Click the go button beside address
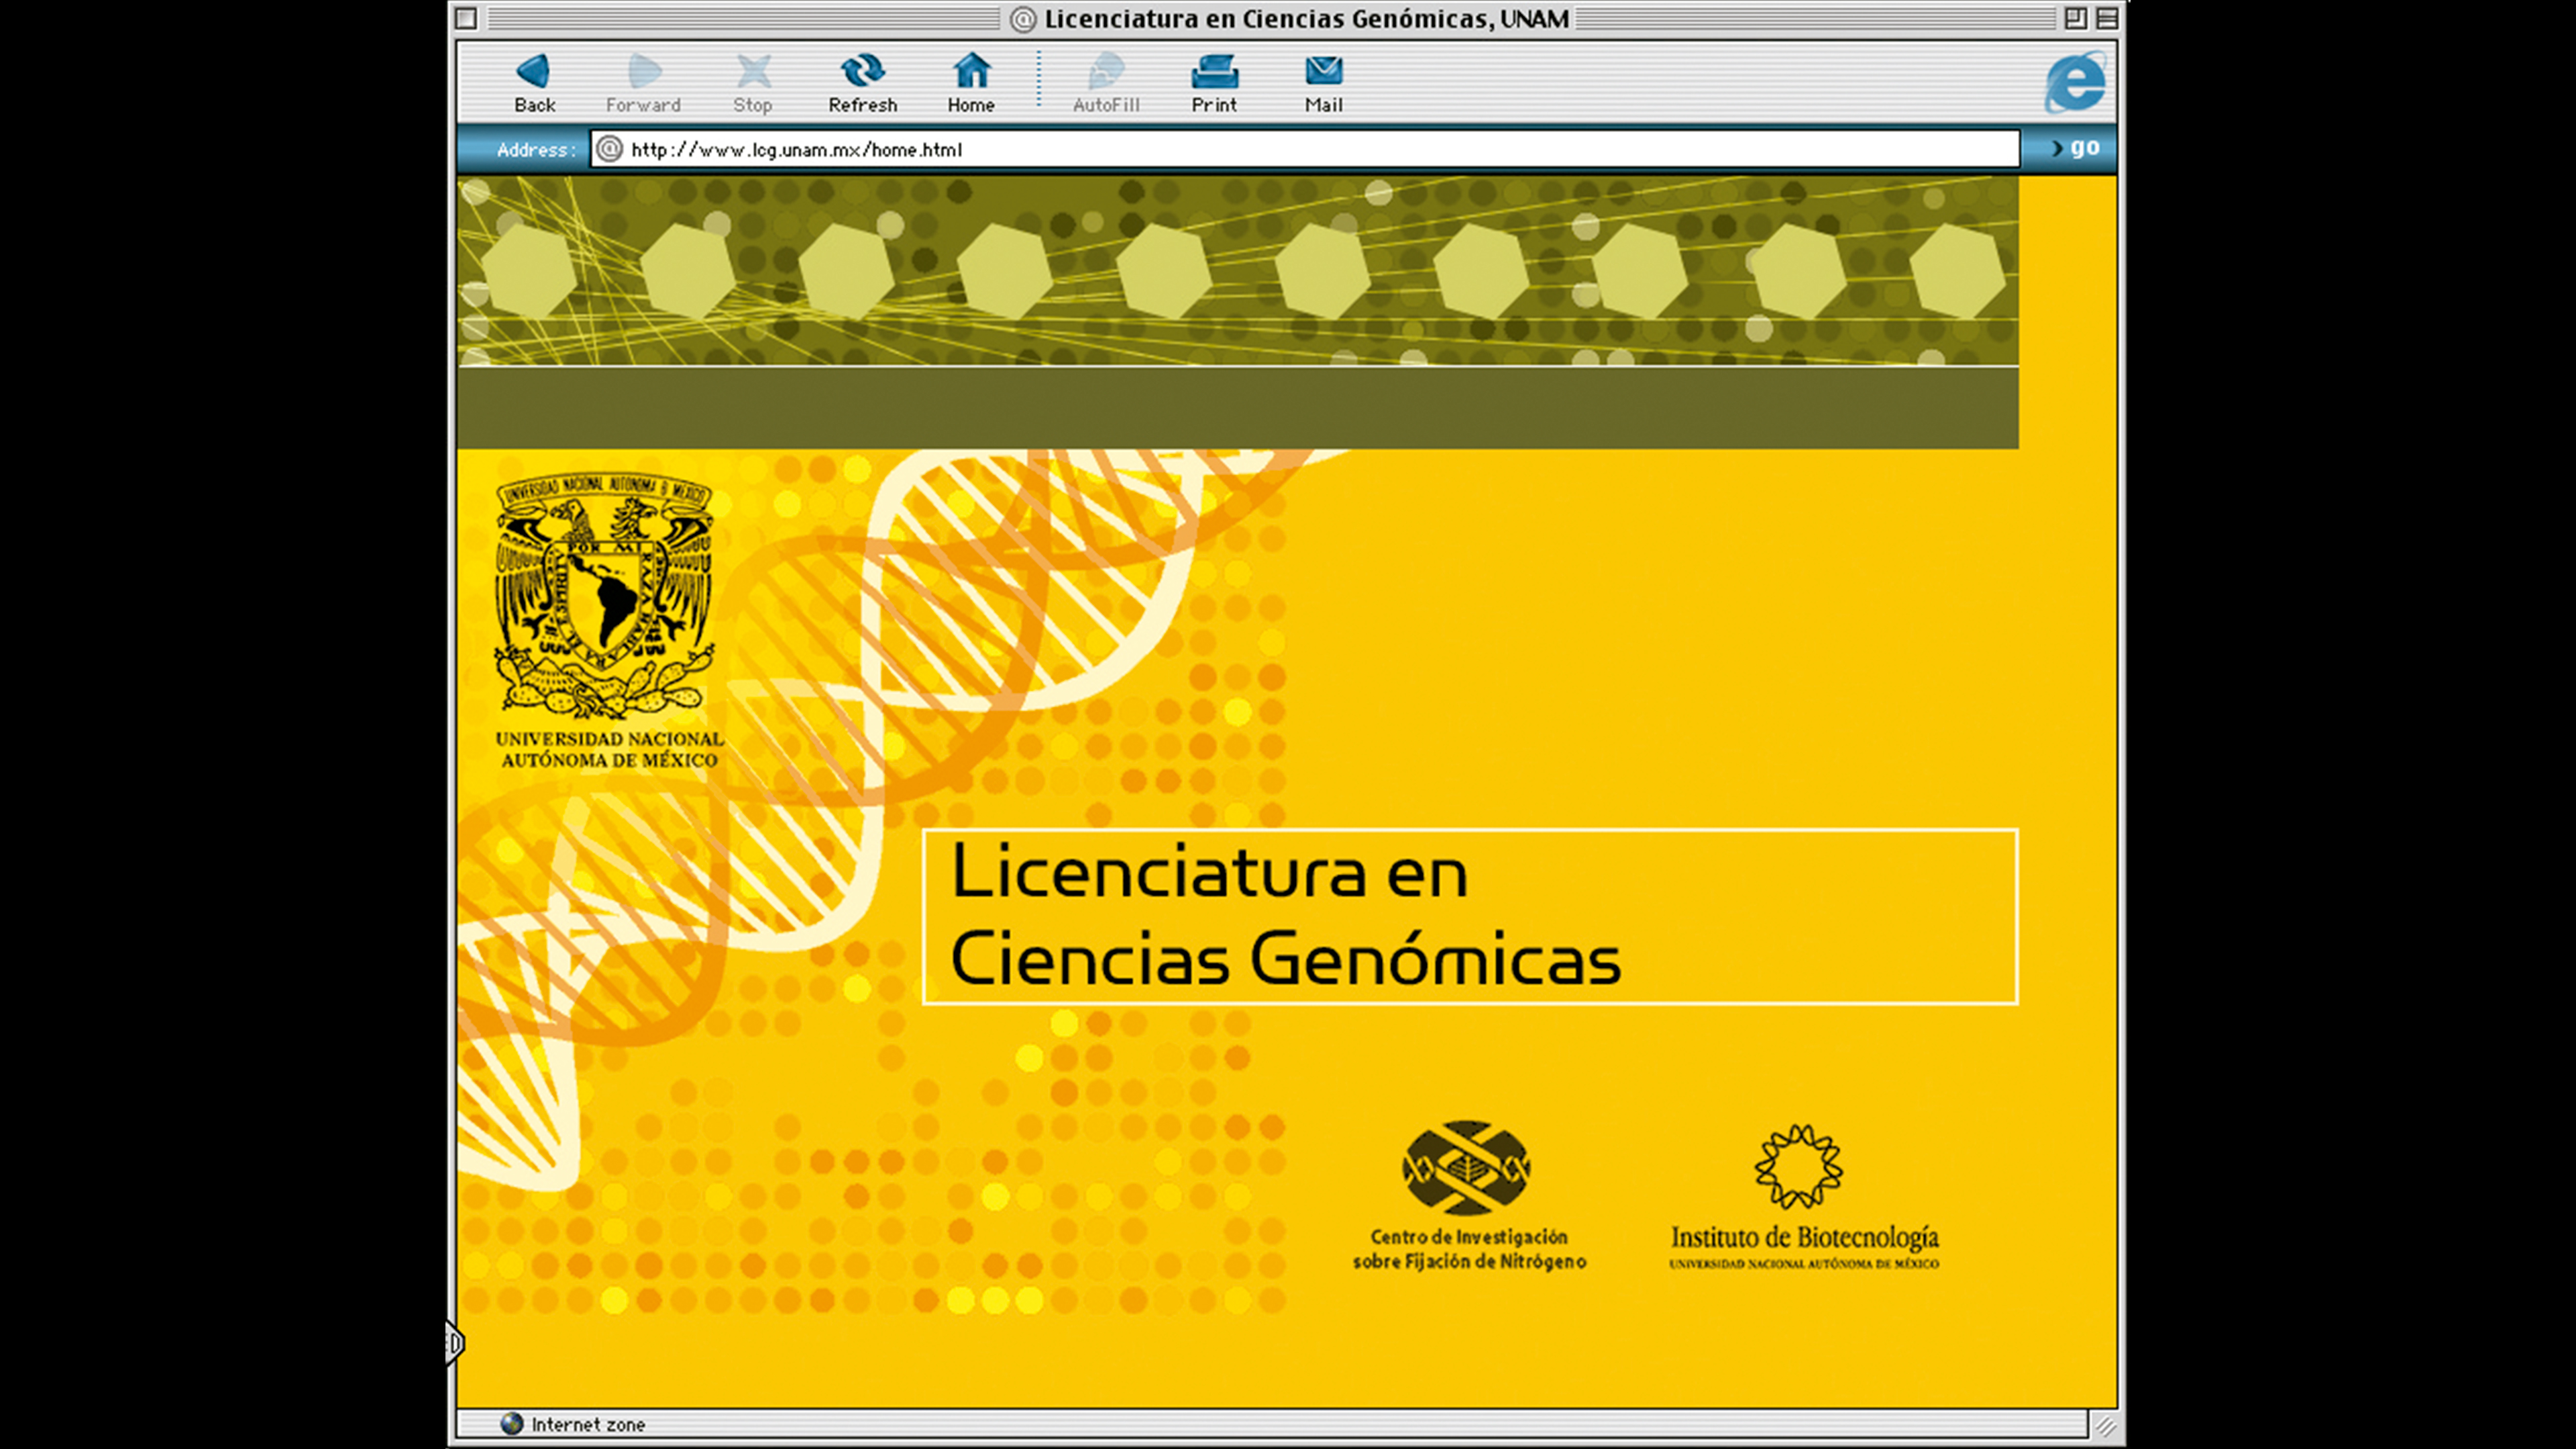The image size is (2576, 1449). [2075, 148]
